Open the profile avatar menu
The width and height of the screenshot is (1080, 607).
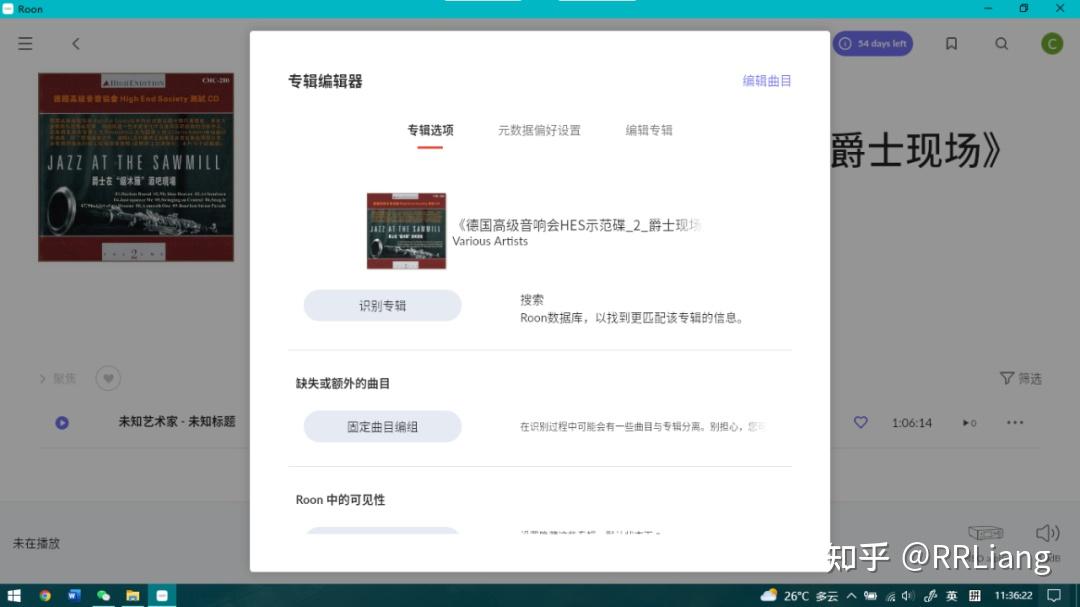1052,43
